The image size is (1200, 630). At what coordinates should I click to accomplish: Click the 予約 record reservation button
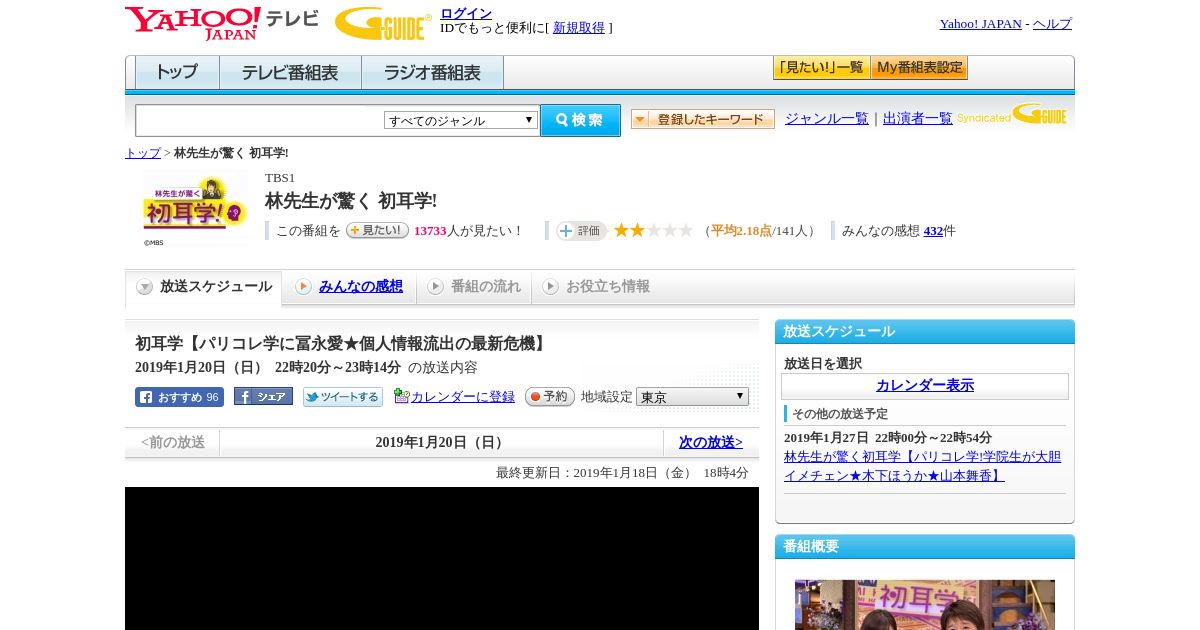coord(549,397)
